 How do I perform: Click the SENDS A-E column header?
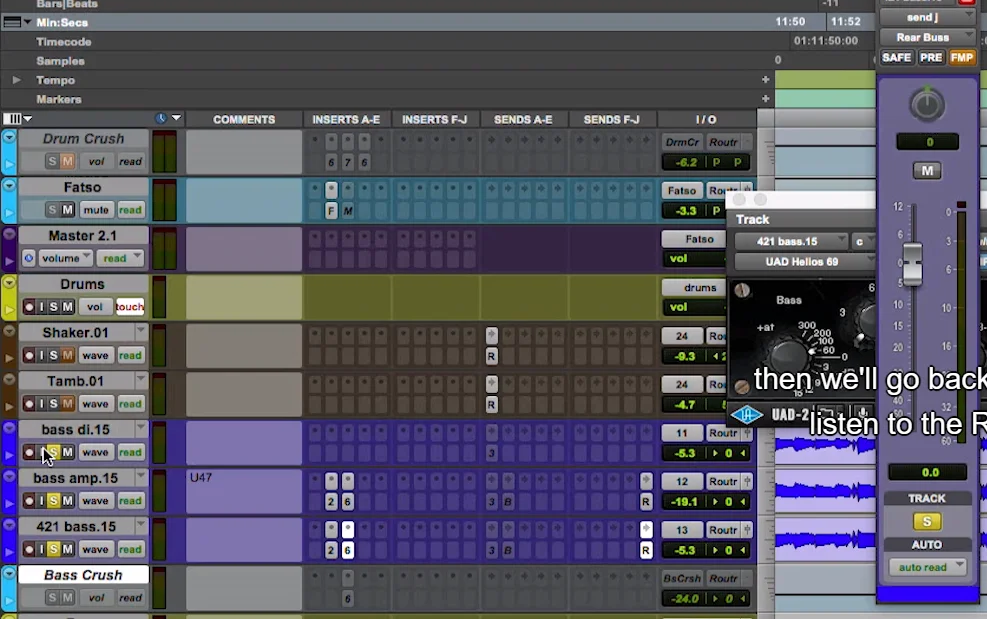click(523, 119)
